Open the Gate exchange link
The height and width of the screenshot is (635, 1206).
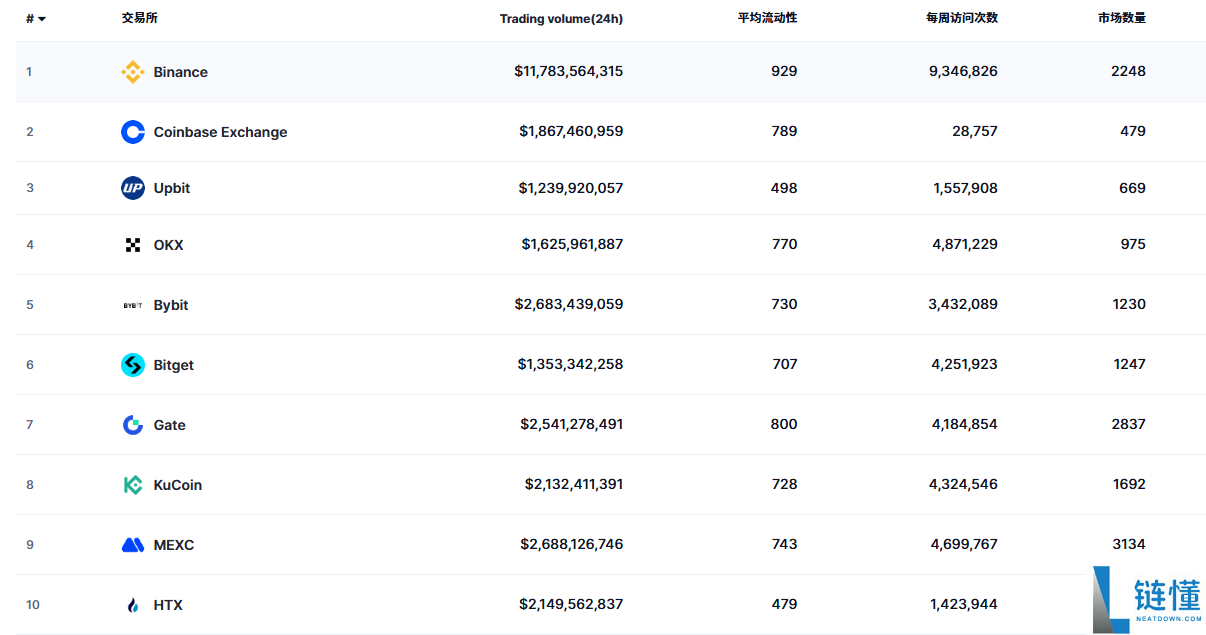coord(170,425)
